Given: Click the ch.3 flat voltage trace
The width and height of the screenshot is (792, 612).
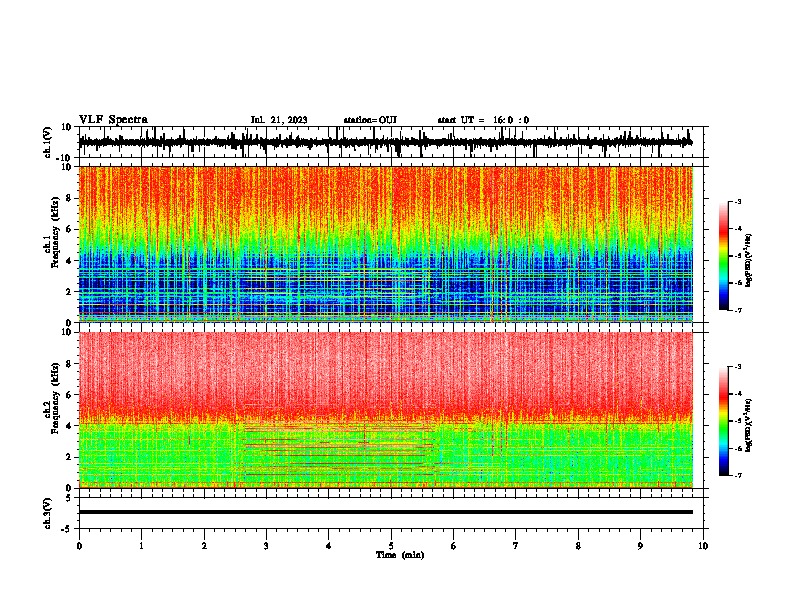Looking at the screenshot, I should point(386,512).
